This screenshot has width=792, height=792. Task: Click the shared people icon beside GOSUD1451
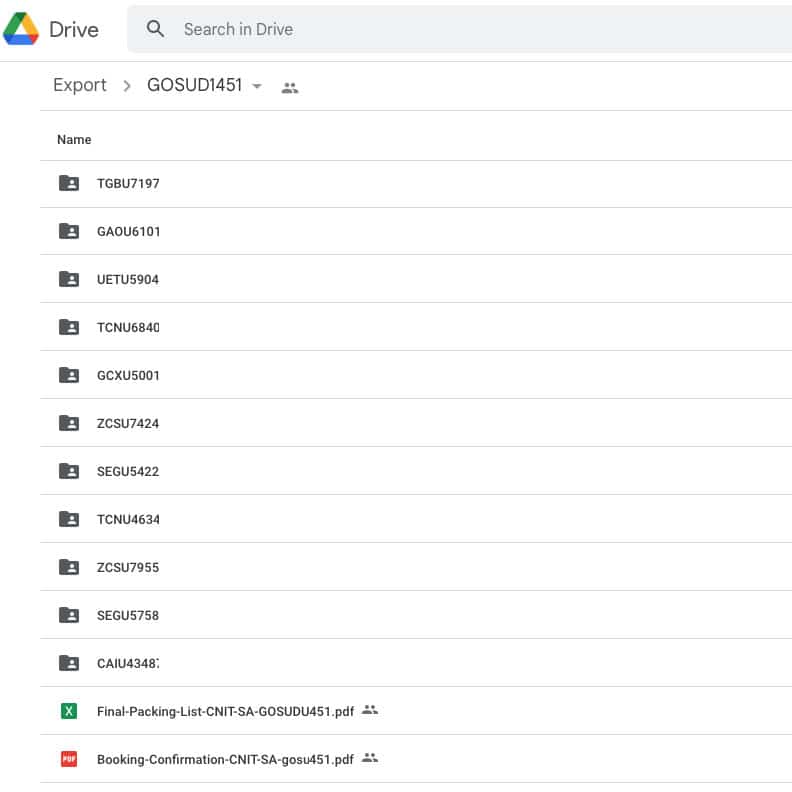click(290, 87)
